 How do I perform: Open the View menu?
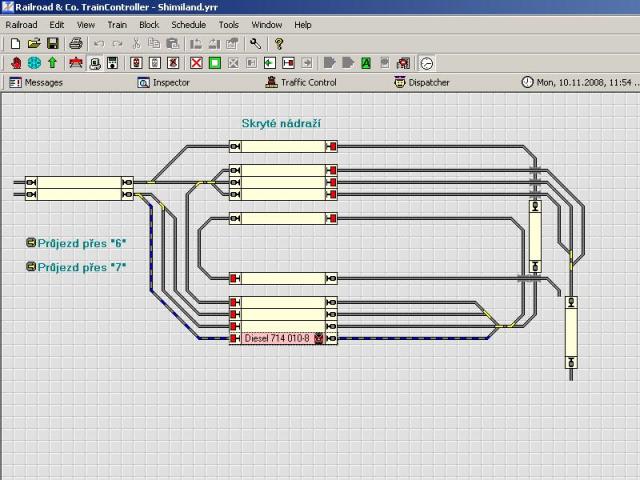[x=86, y=25]
